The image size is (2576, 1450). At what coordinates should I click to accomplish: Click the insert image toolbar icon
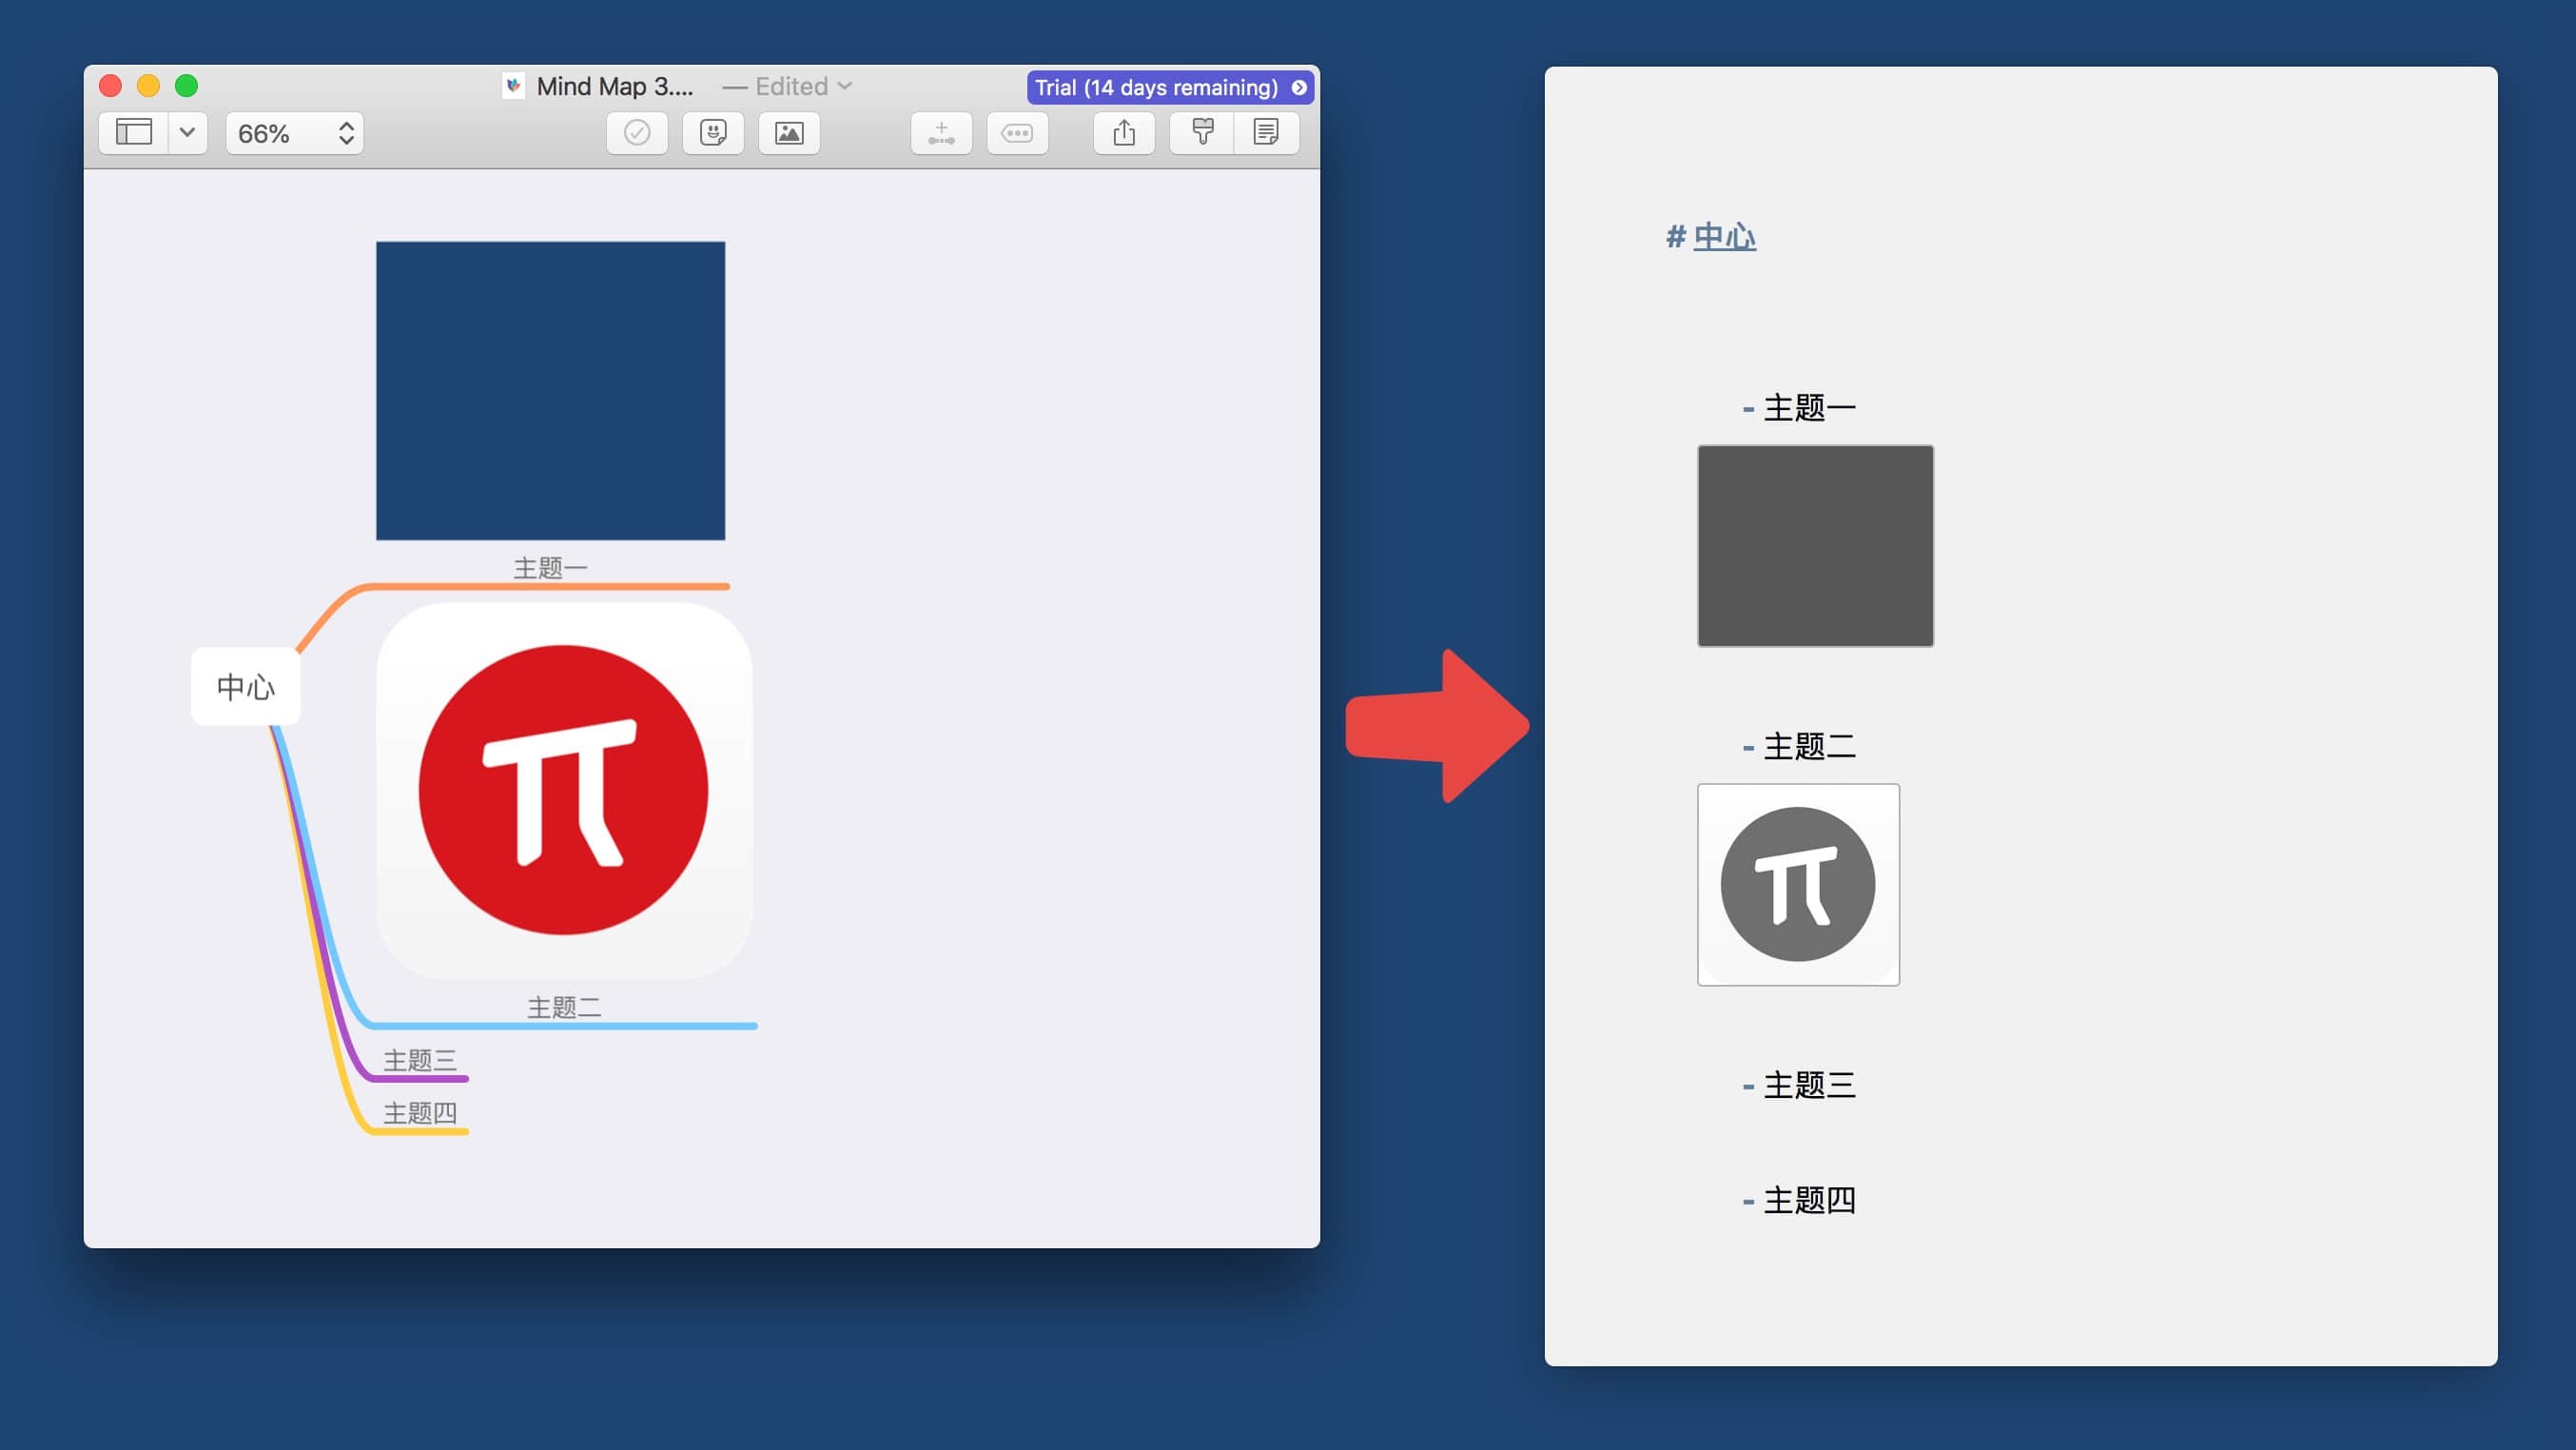789,133
